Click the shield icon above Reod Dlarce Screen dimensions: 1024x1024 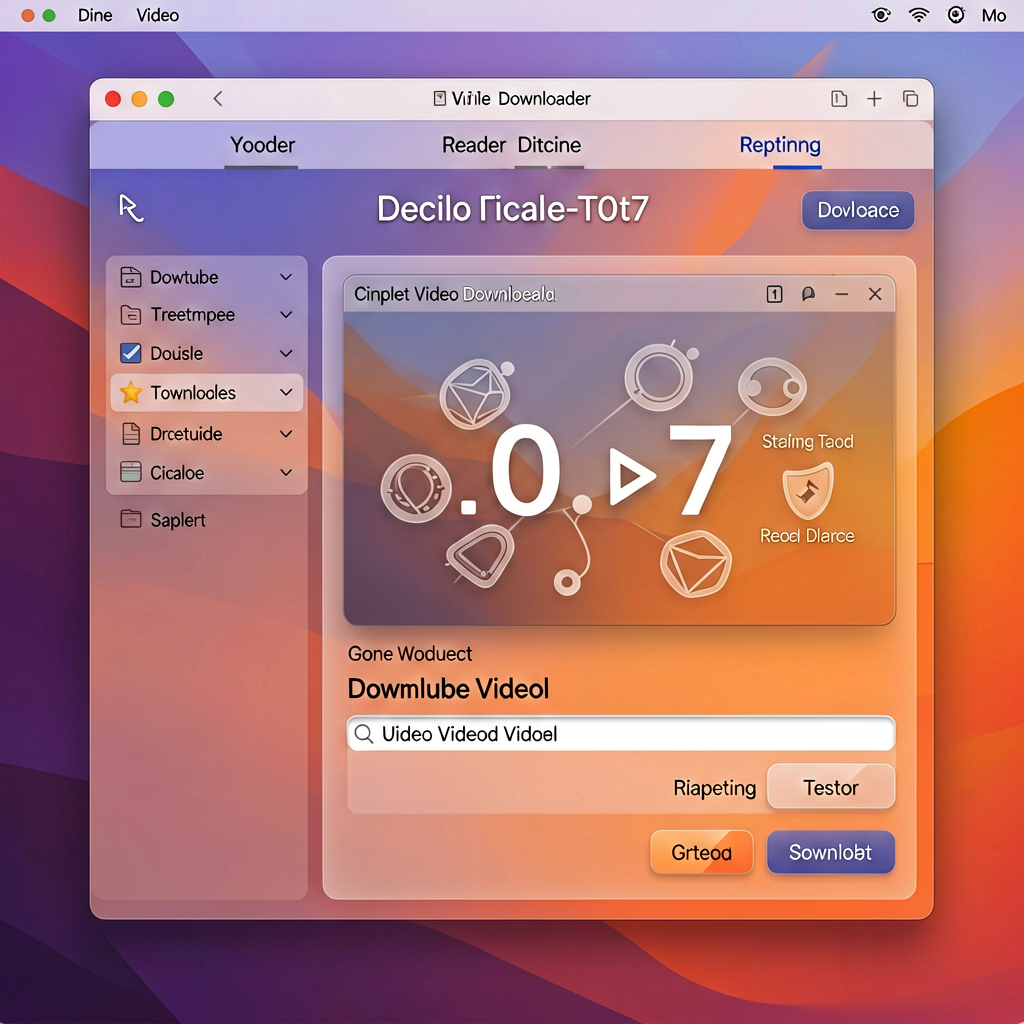coord(808,489)
